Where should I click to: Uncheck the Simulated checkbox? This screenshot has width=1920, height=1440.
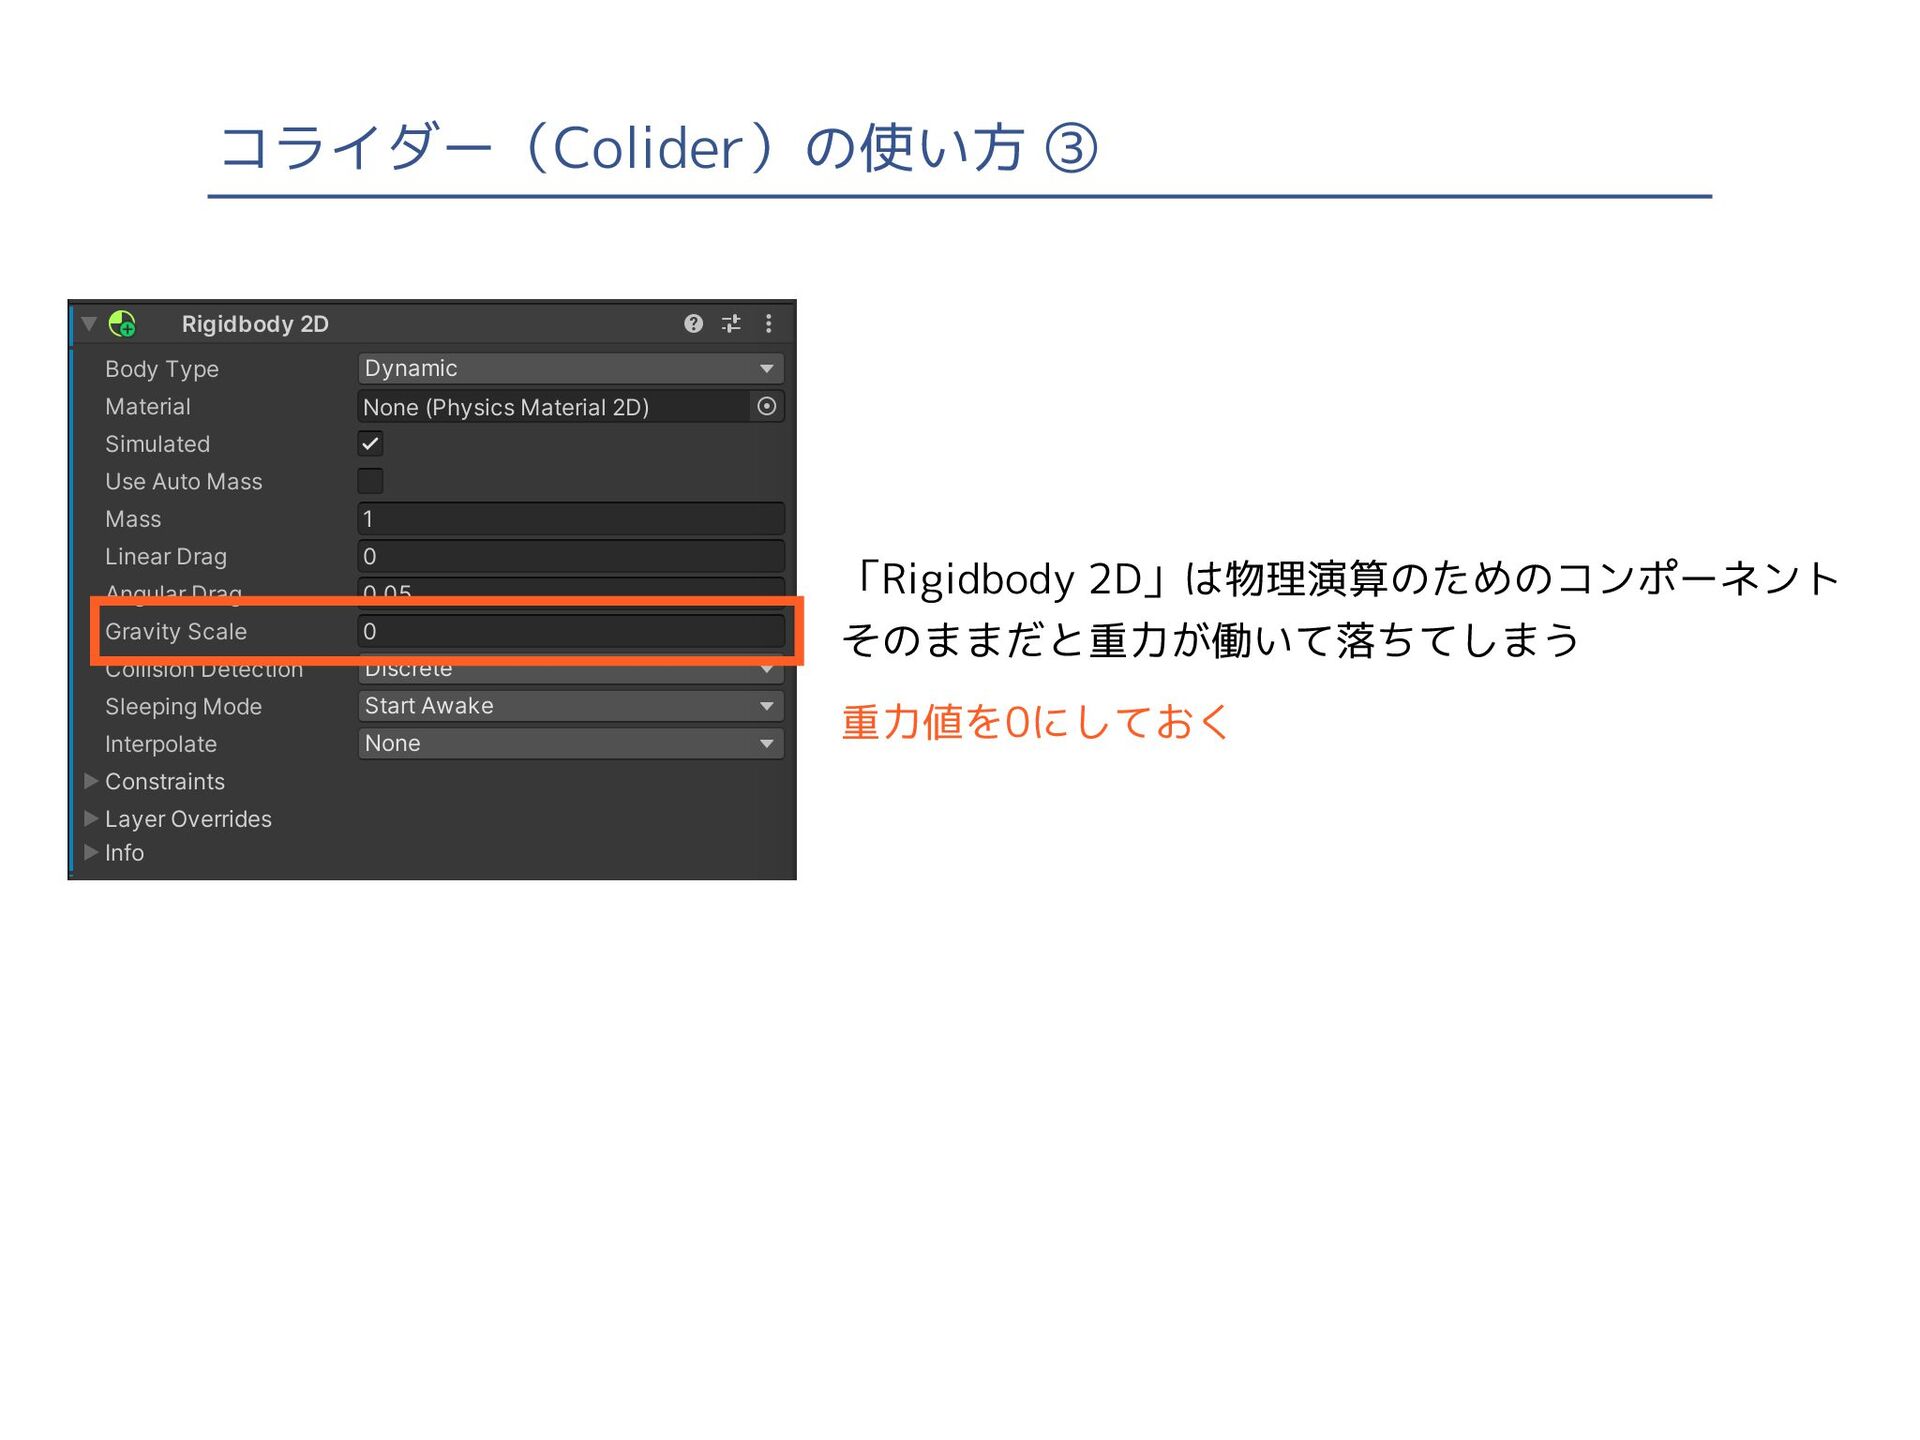371,444
